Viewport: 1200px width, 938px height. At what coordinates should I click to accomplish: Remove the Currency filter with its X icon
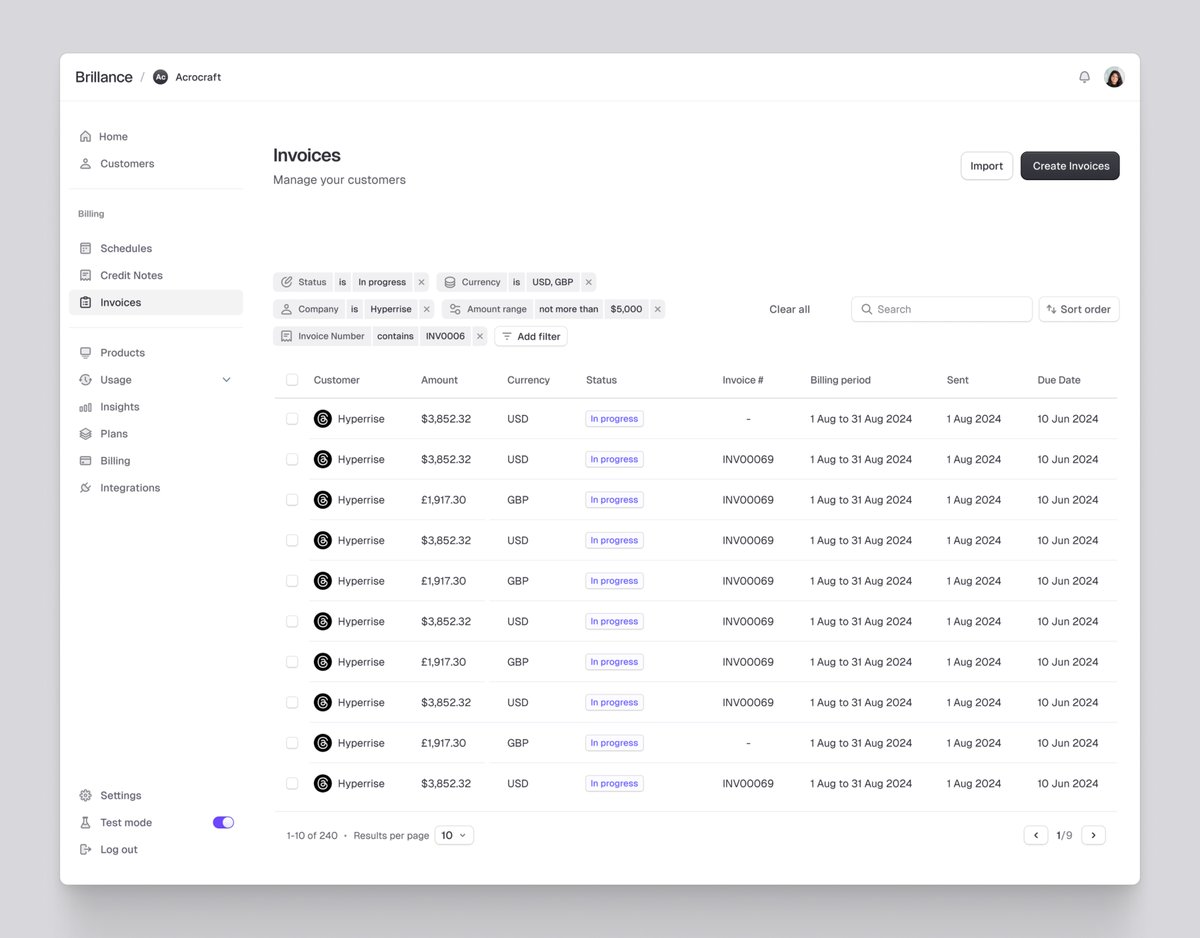pos(589,282)
